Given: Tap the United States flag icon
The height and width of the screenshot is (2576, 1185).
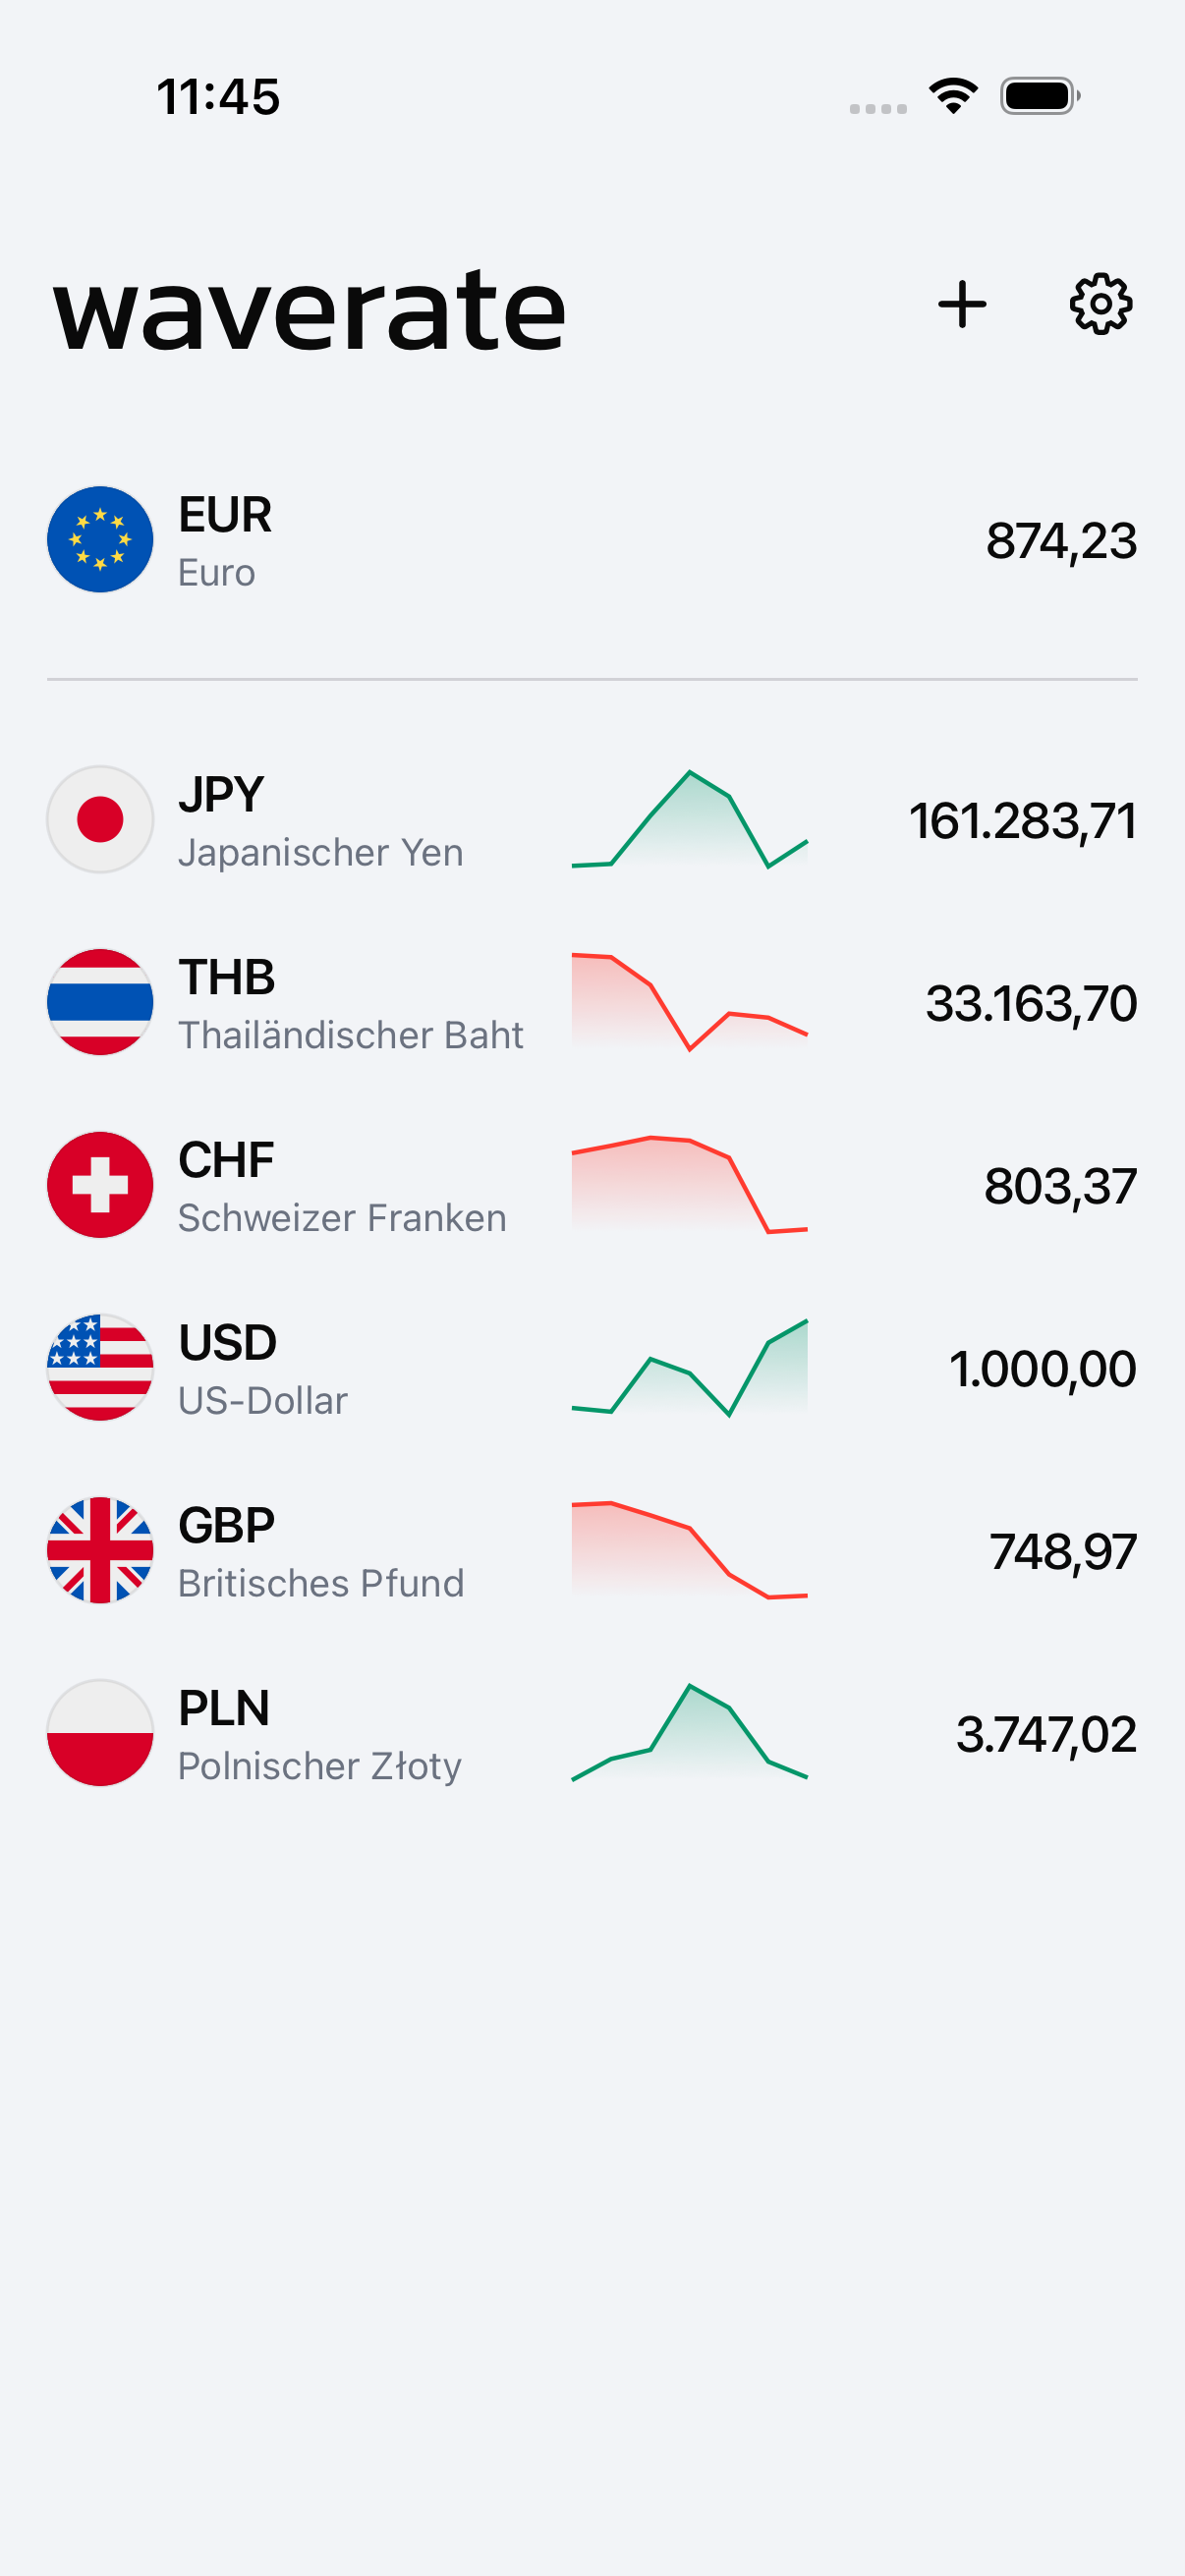Looking at the screenshot, I should click(100, 1368).
